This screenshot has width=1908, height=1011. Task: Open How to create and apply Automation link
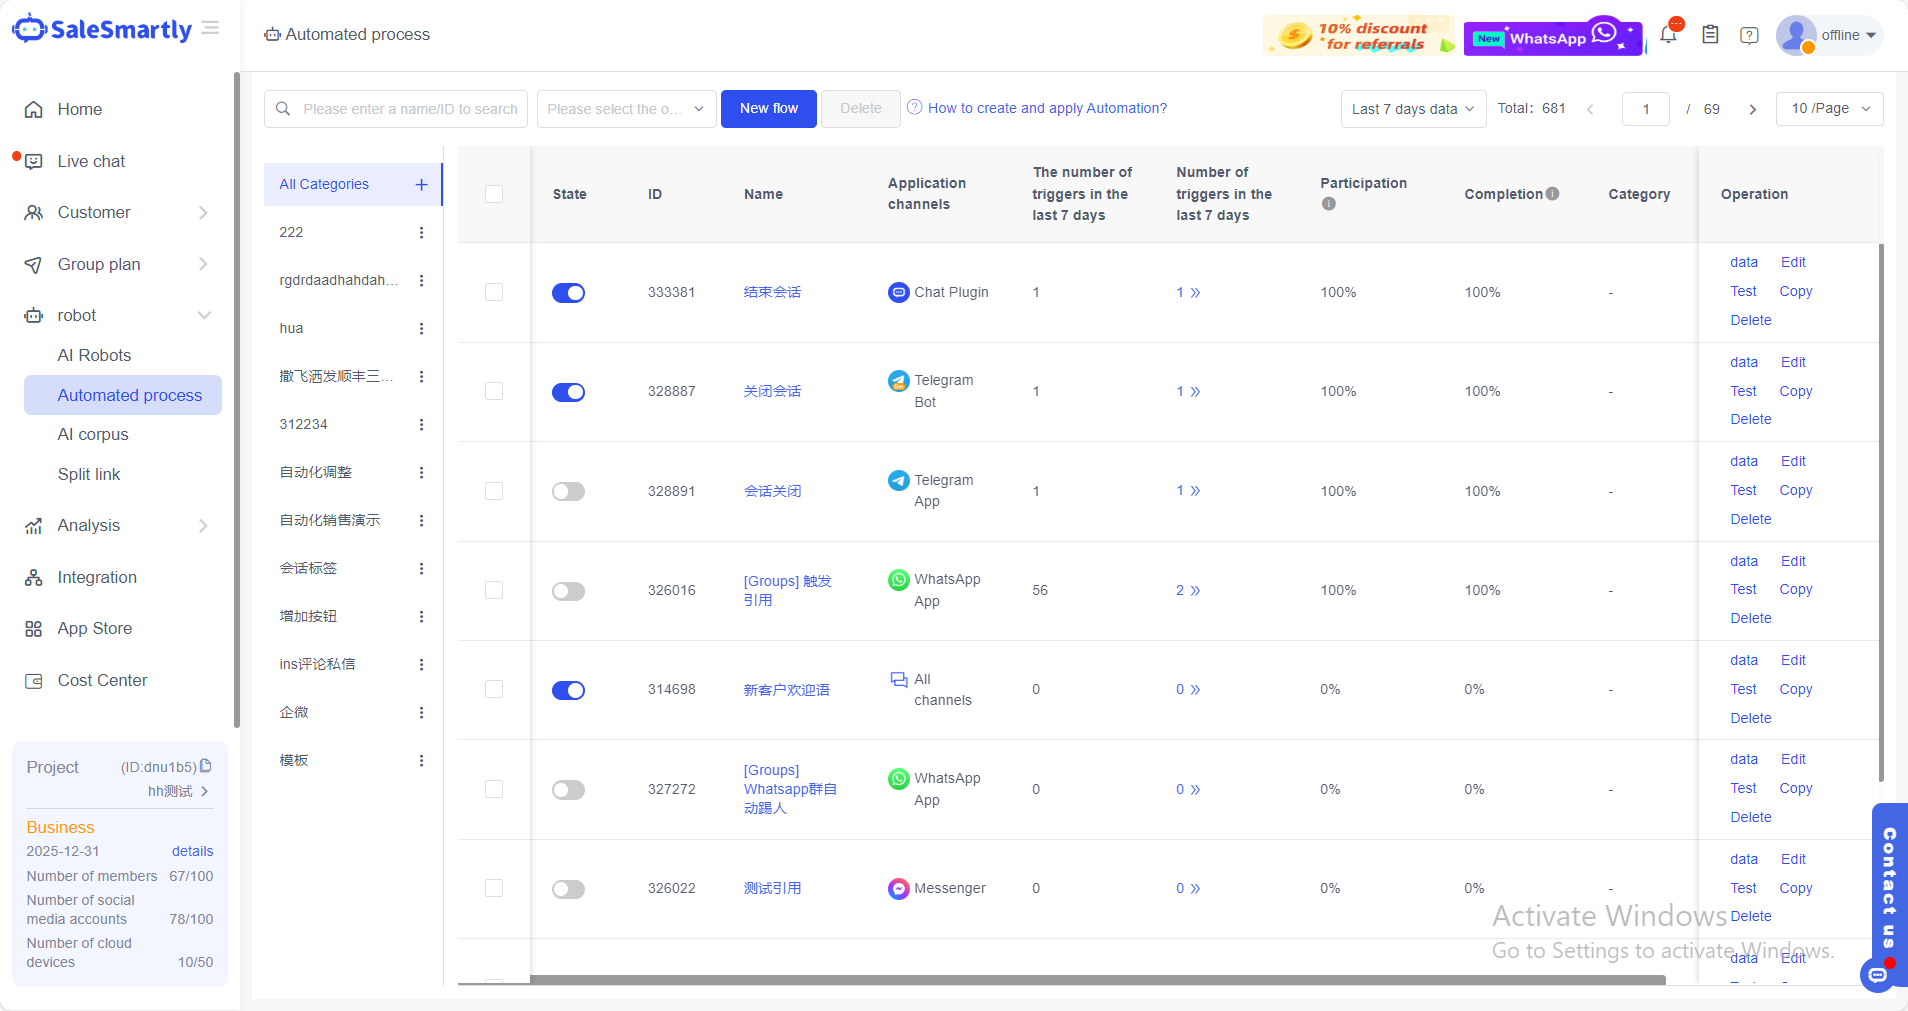[x=1046, y=109]
